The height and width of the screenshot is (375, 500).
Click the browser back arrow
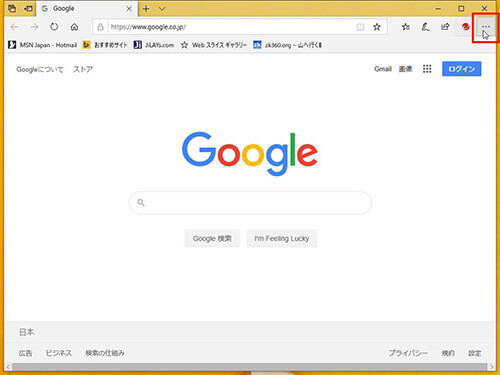pyautogui.click(x=14, y=27)
